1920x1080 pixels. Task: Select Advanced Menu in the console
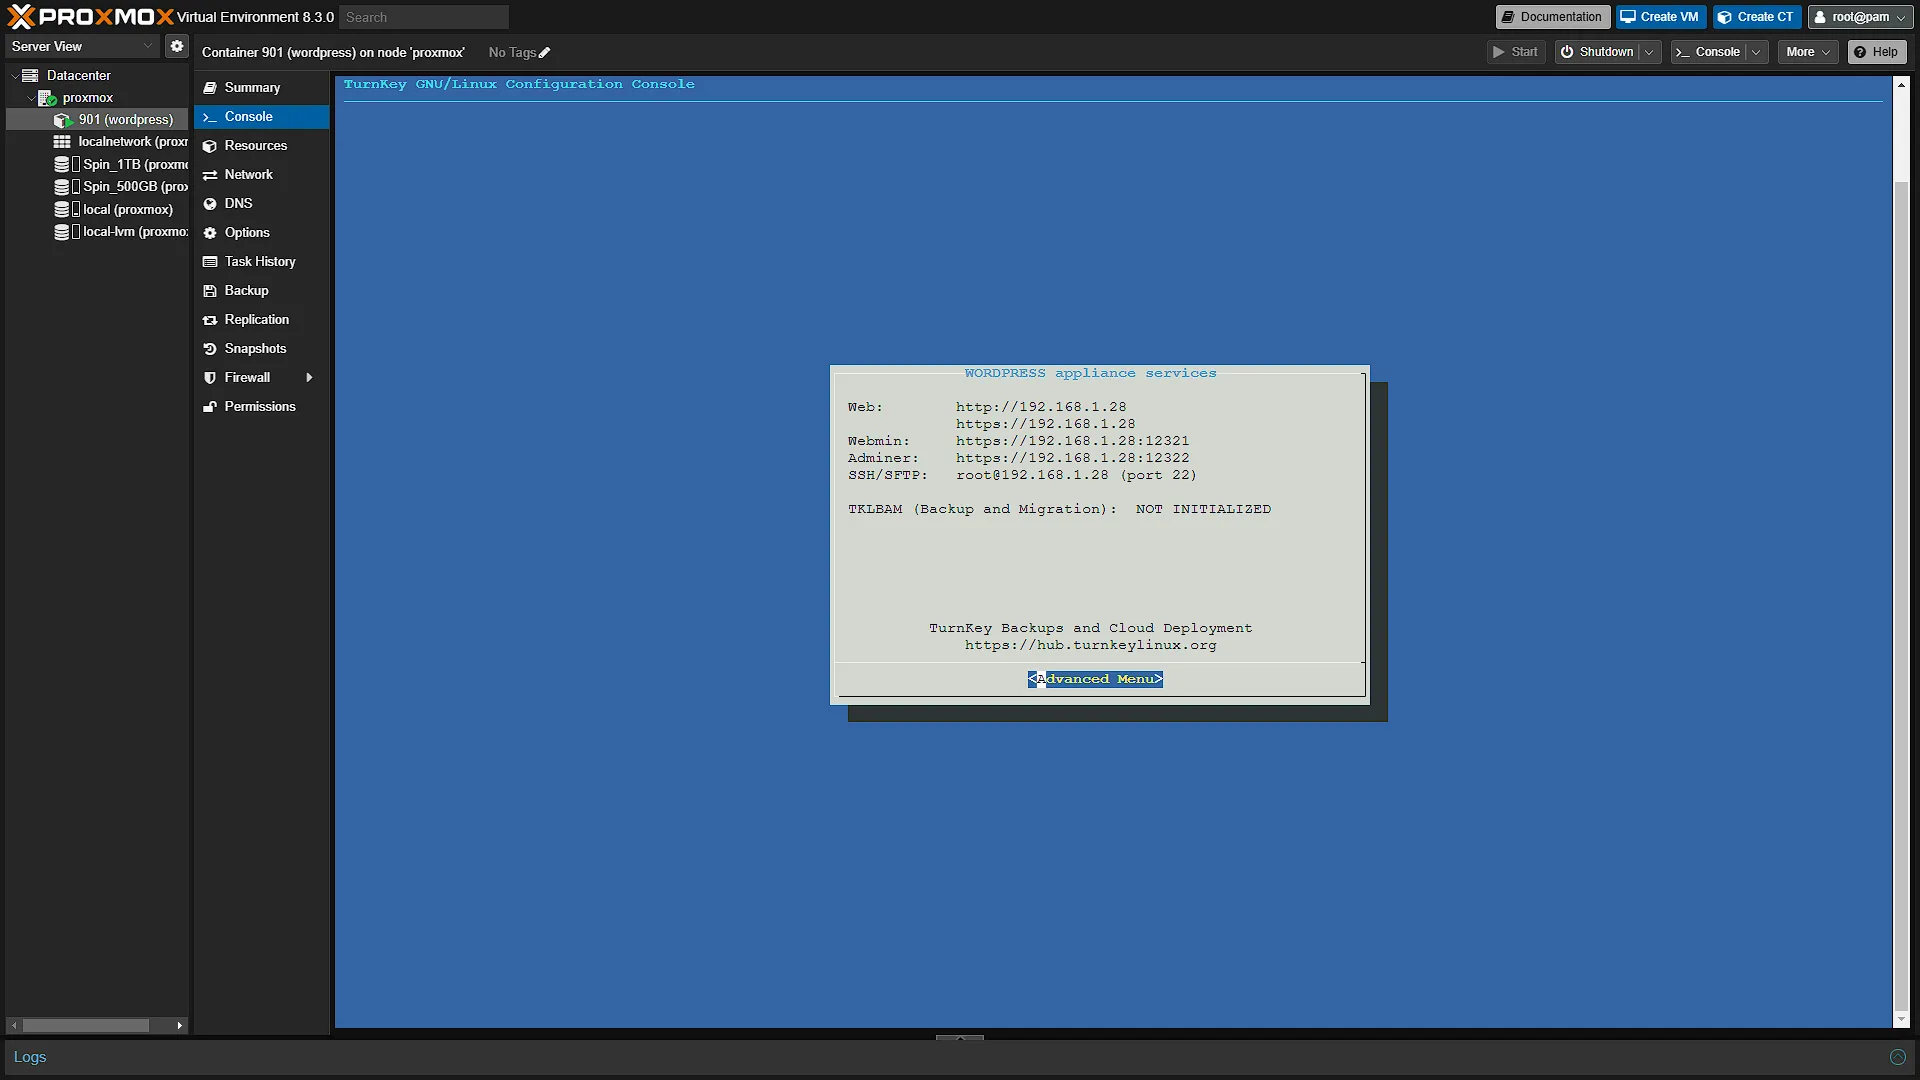tap(1095, 679)
